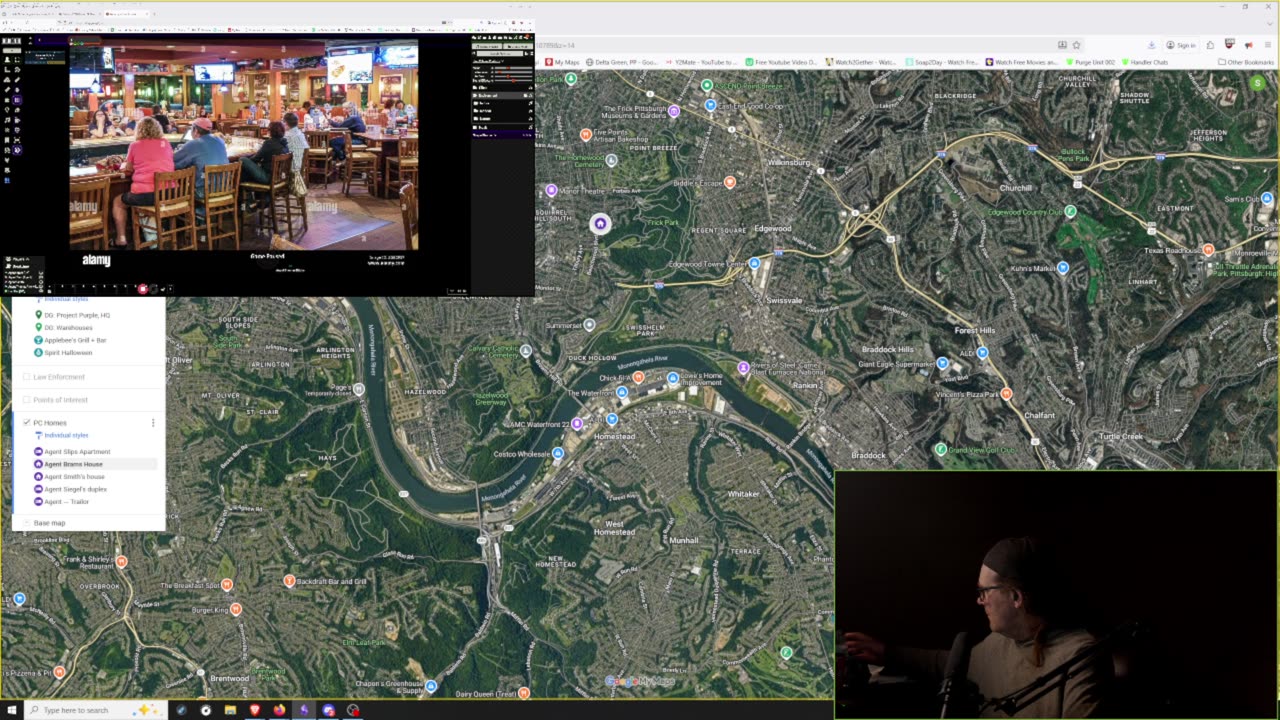Open the Handler Chats bookmark
Viewport: 1280px width, 720px height.
pyautogui.click(x=1145, y=62)
